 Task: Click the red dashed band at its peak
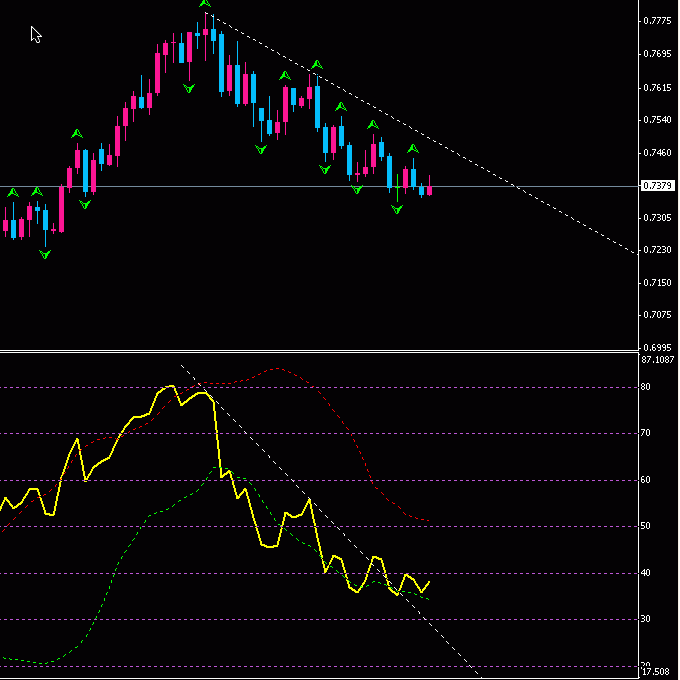tap(275, 368)
